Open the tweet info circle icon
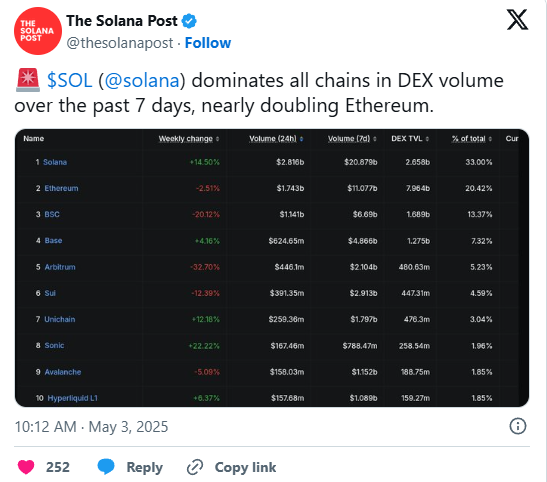This screenshot has height=482, width=547. pyautogui.click(x=518, y=426)
